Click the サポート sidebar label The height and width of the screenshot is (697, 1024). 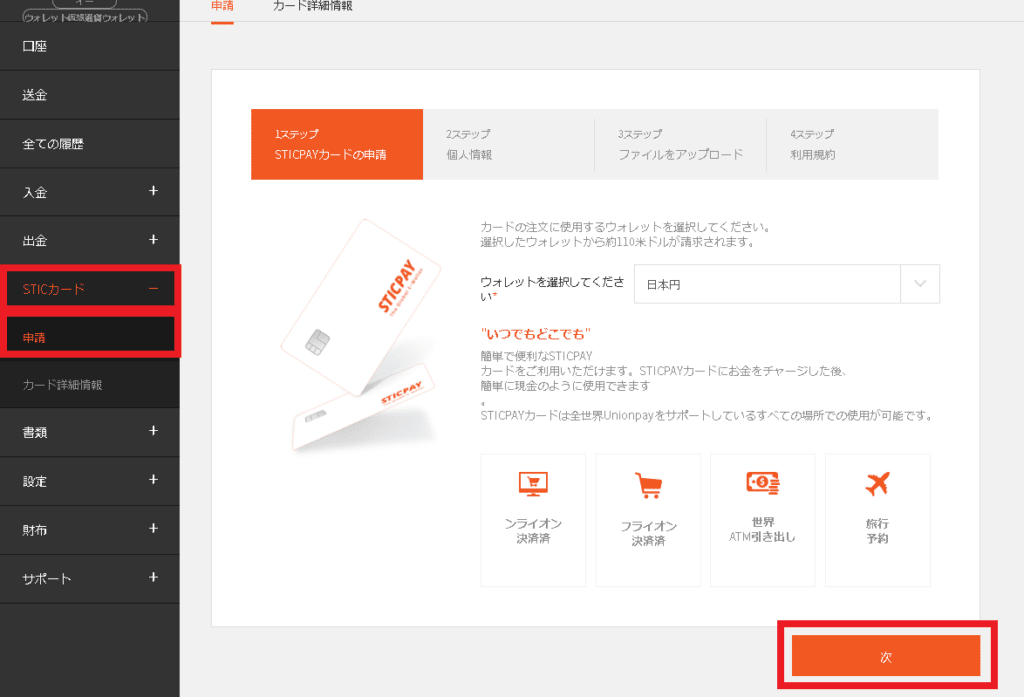46,579
